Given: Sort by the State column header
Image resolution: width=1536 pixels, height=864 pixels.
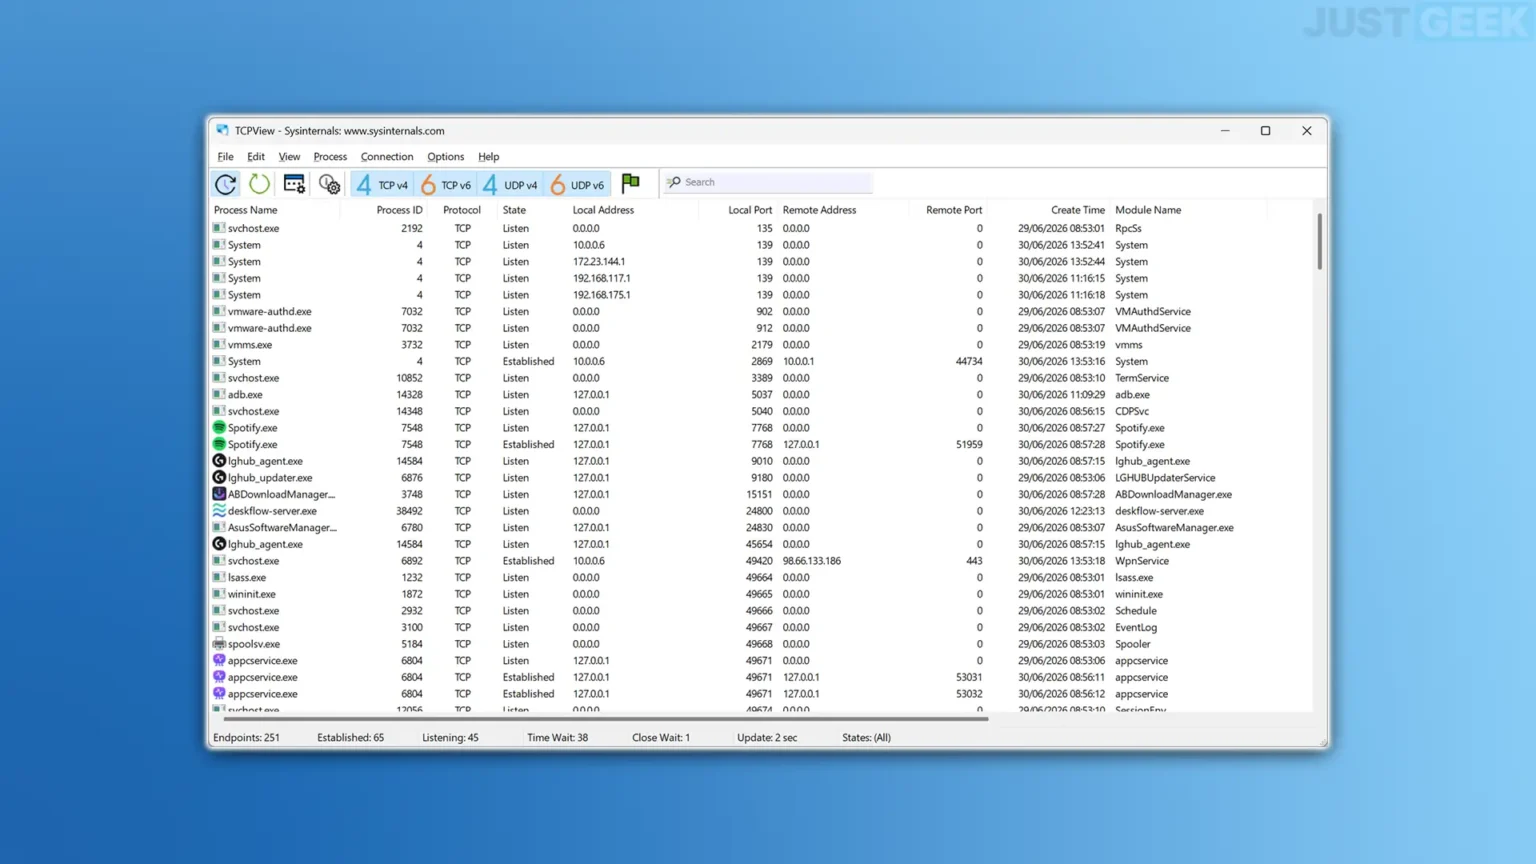Looking at the screenshot, I should [x=514, y=210].
